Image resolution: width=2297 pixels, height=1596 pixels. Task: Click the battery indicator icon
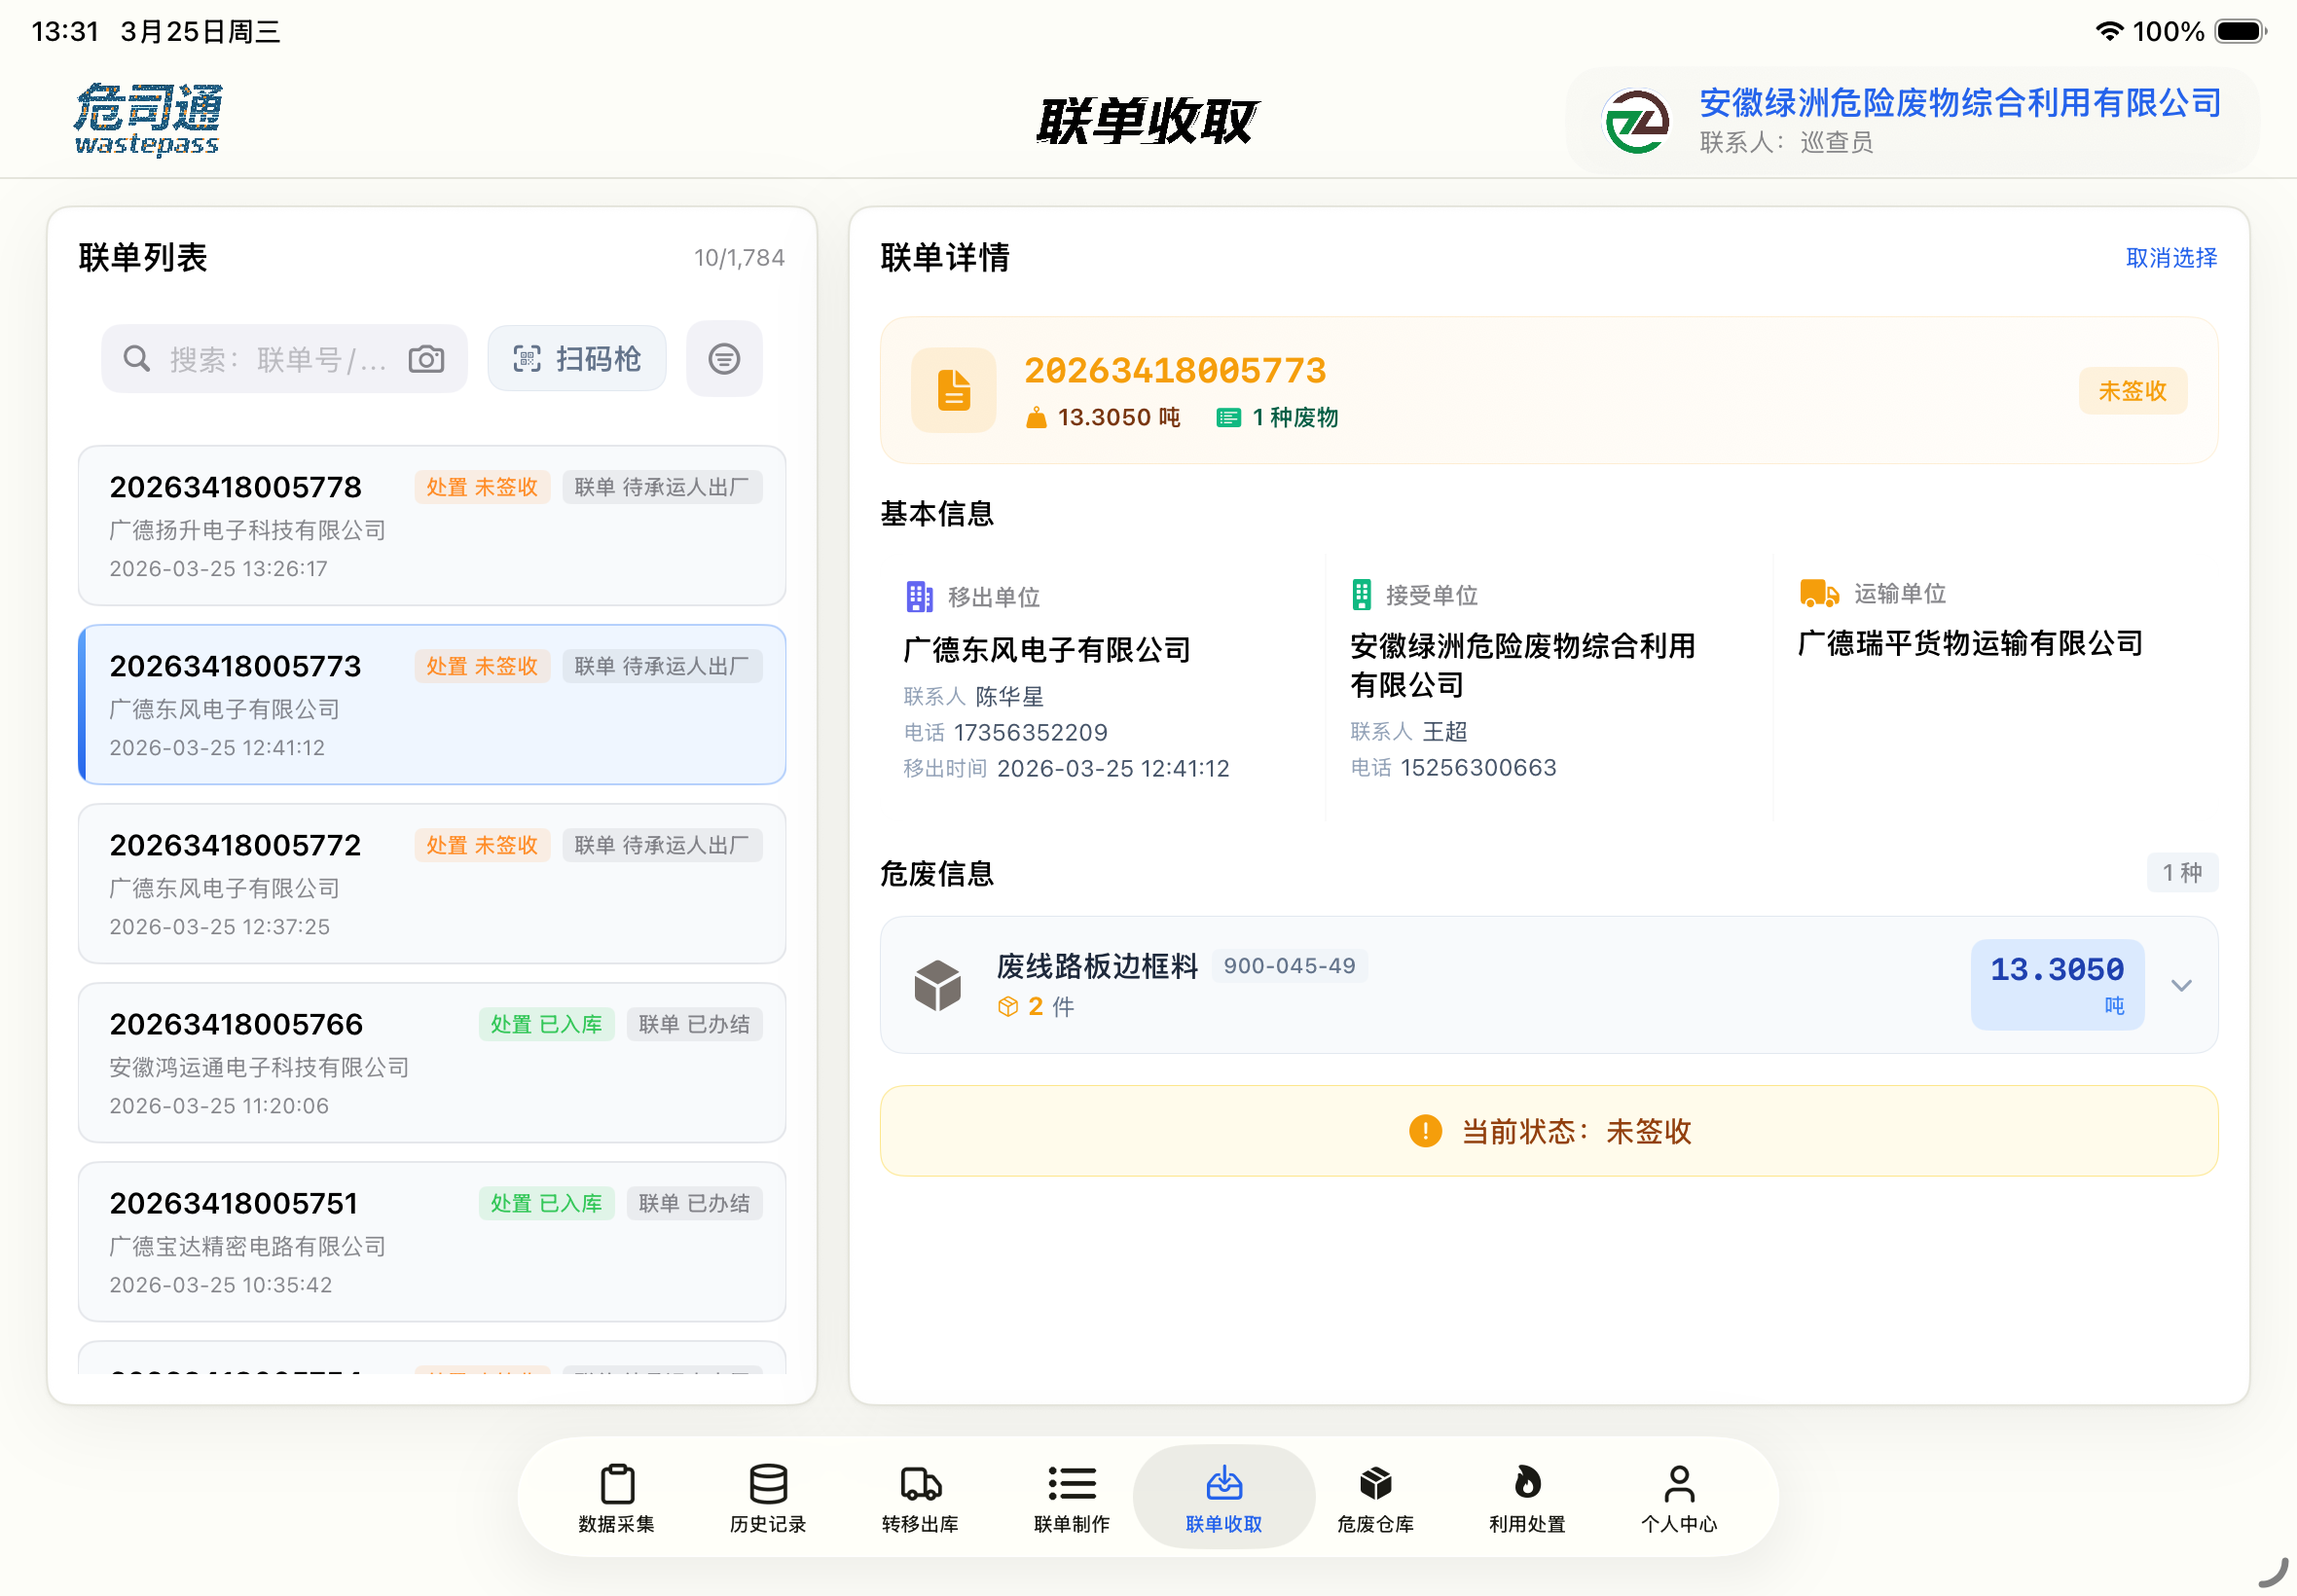[x=2240, y=31]
